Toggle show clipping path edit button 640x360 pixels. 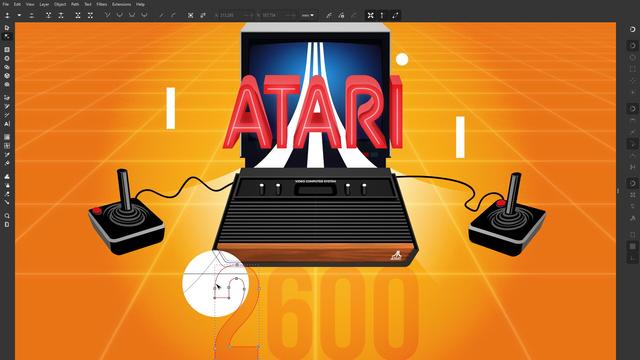coord(329,16)
